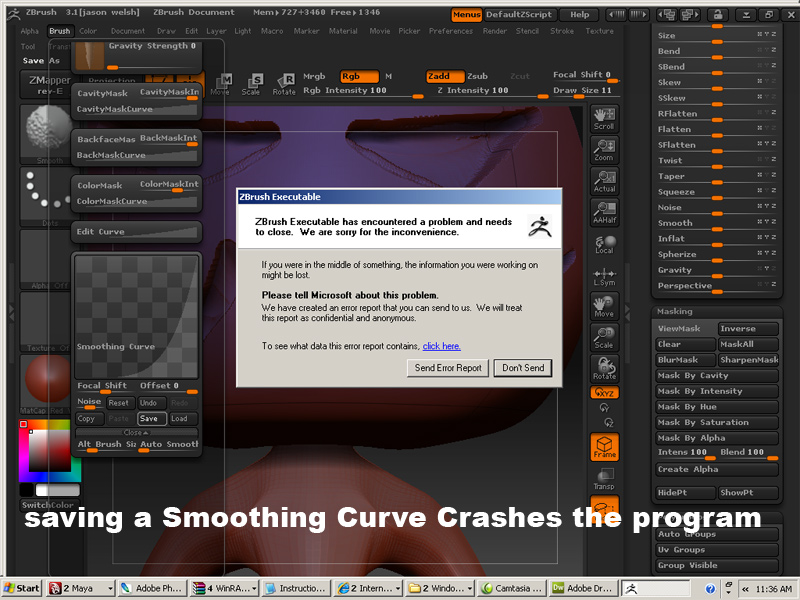800x600 pixels.
Task: Expand the 4 WinRAR taskbar group dropdown
Action: coord(254,588)
